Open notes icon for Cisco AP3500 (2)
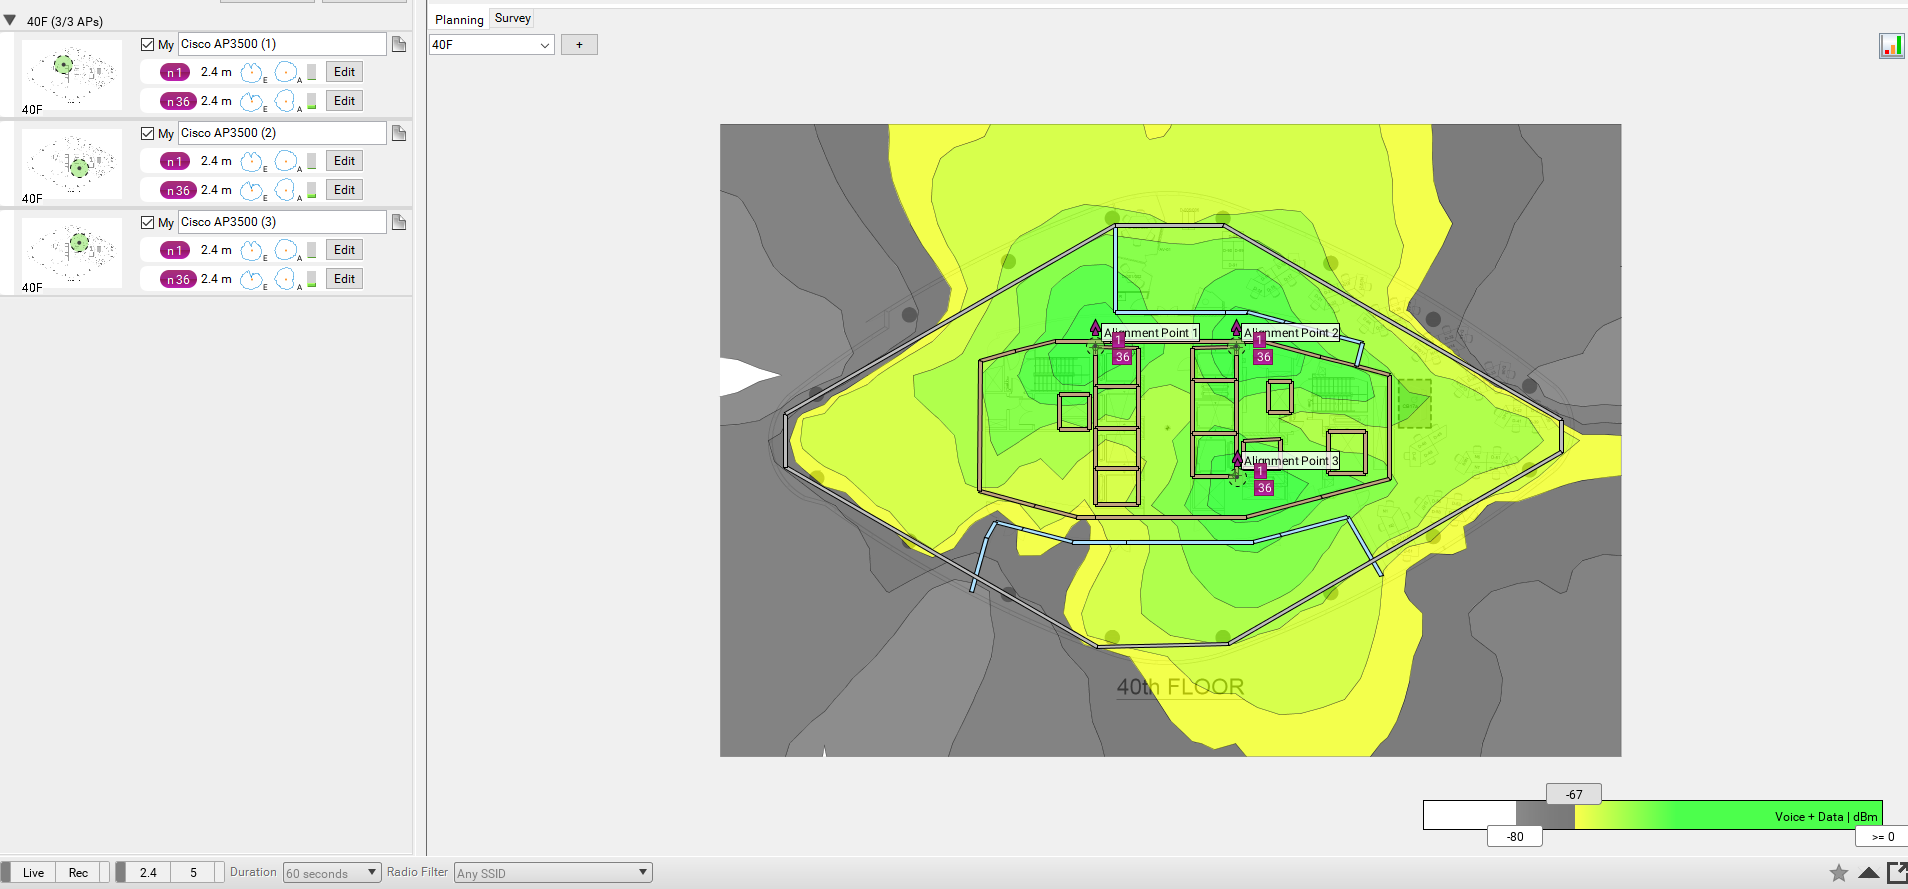This screenshot has height=889, width=1908. [399, 133]
